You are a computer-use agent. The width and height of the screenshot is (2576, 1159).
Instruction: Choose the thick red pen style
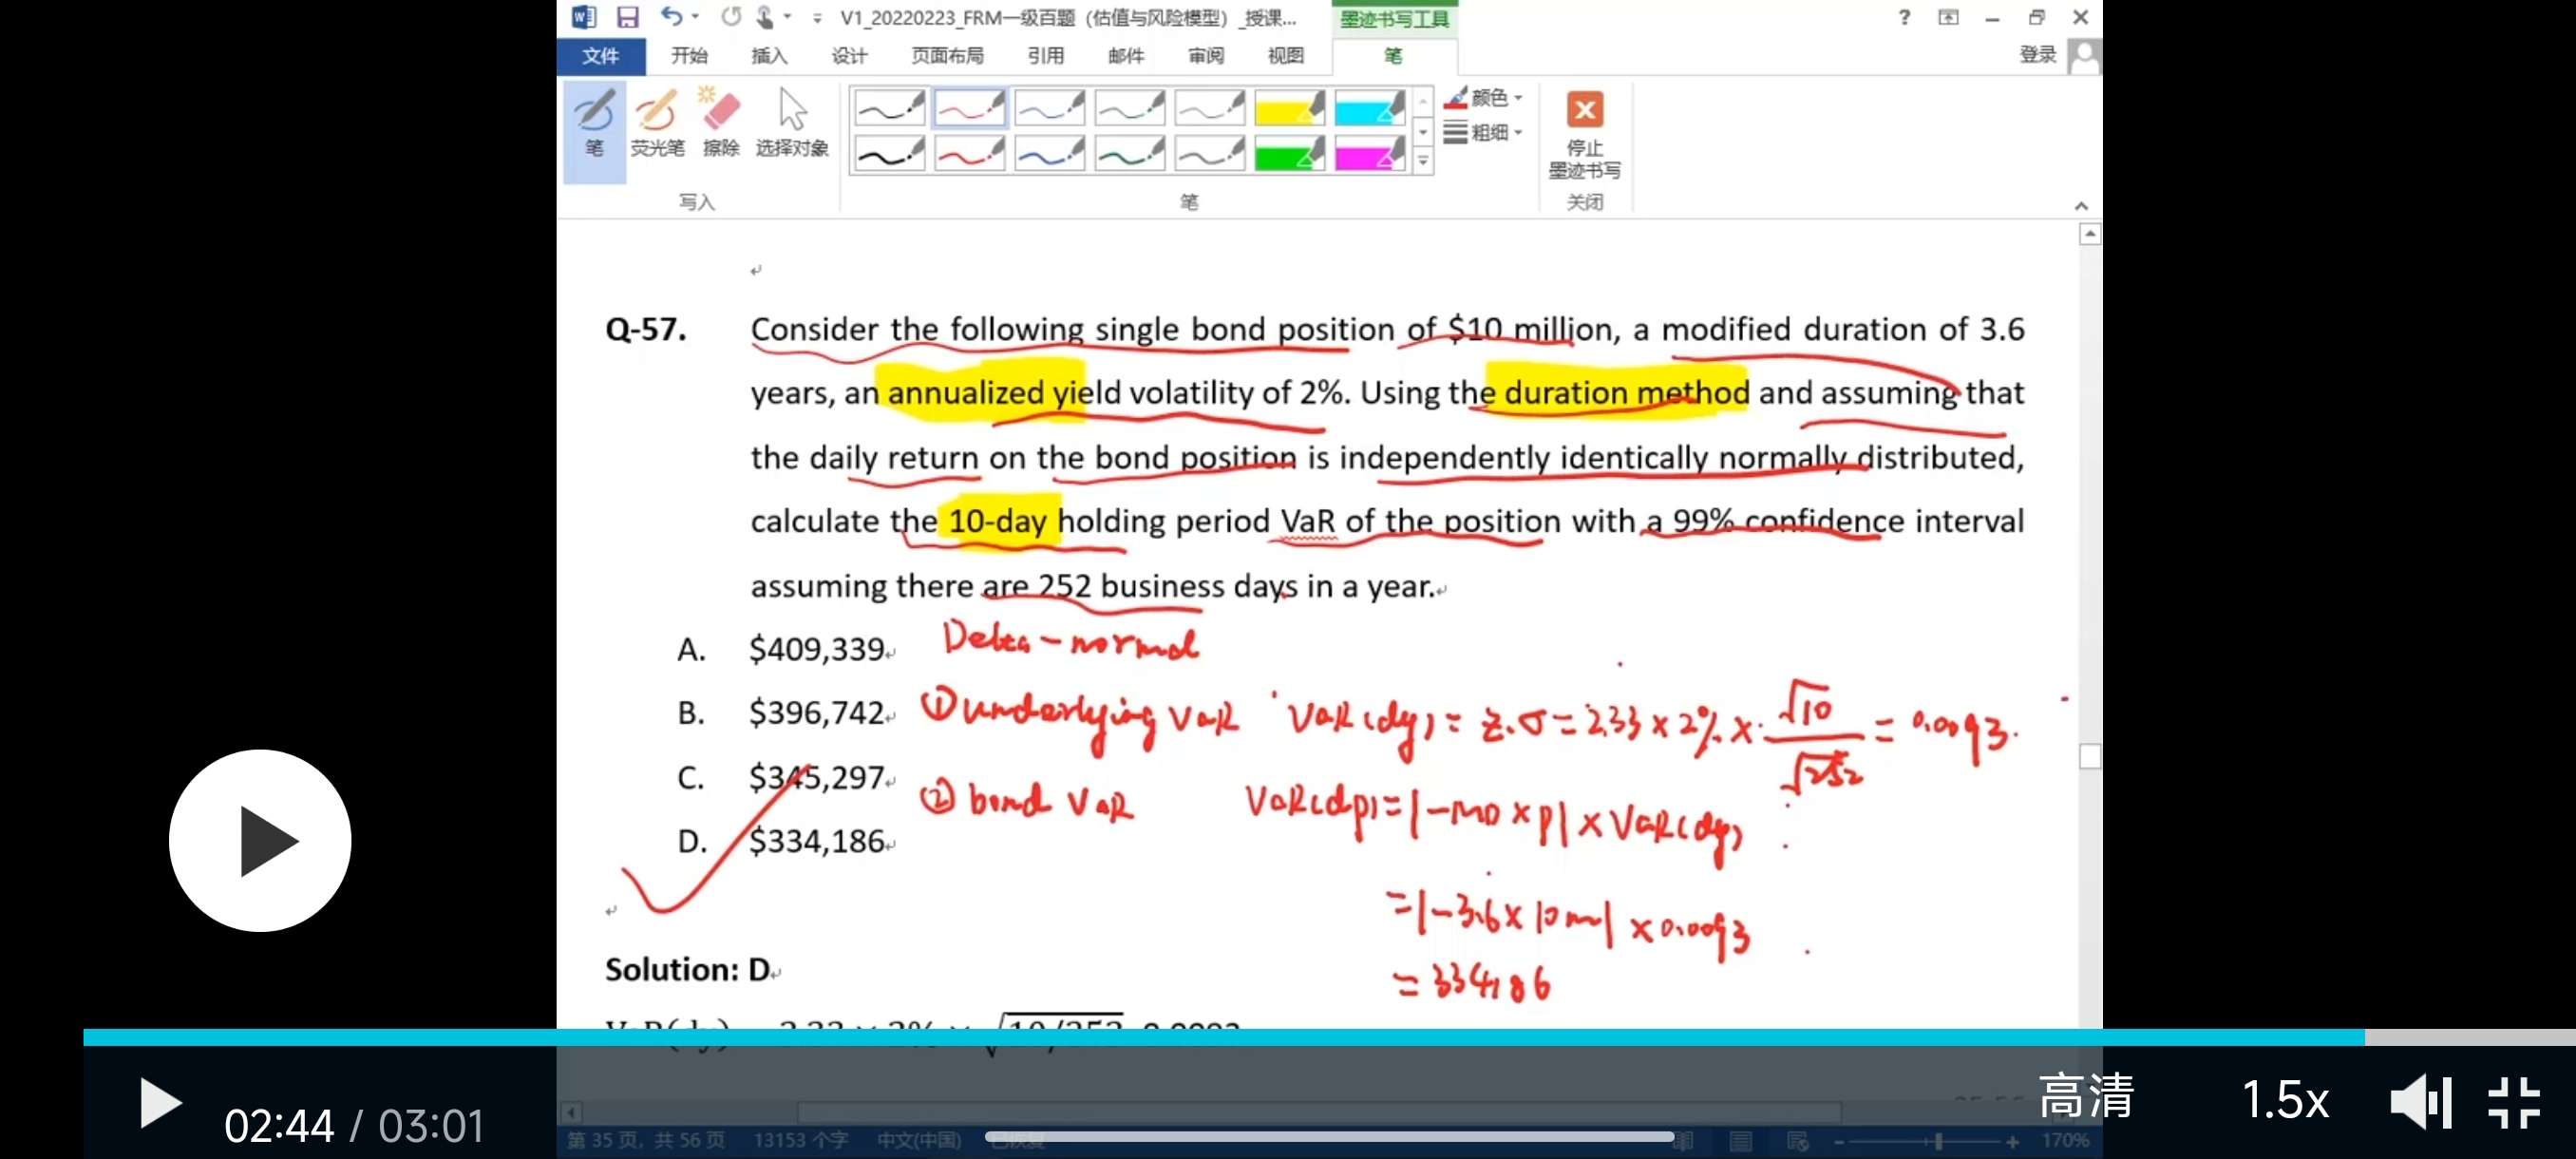pos(969,154)
